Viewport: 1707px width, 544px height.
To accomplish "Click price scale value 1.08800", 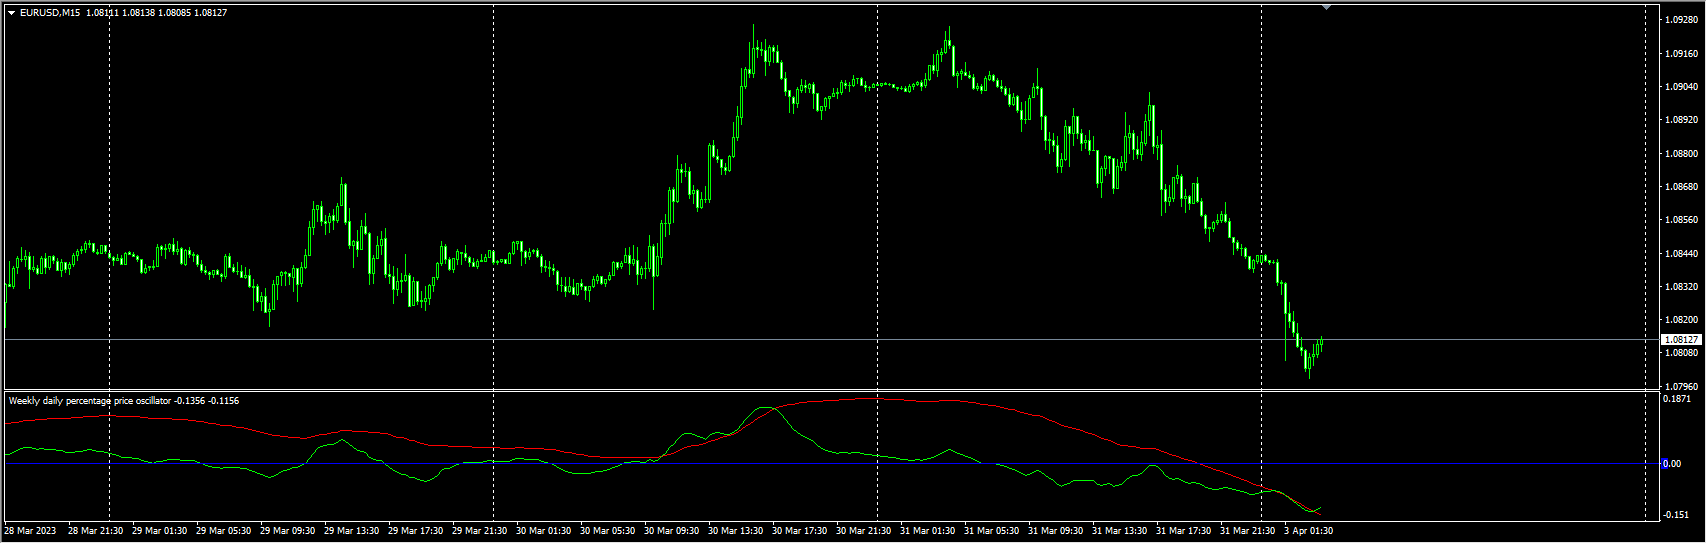I will (x=1680, y=154).
